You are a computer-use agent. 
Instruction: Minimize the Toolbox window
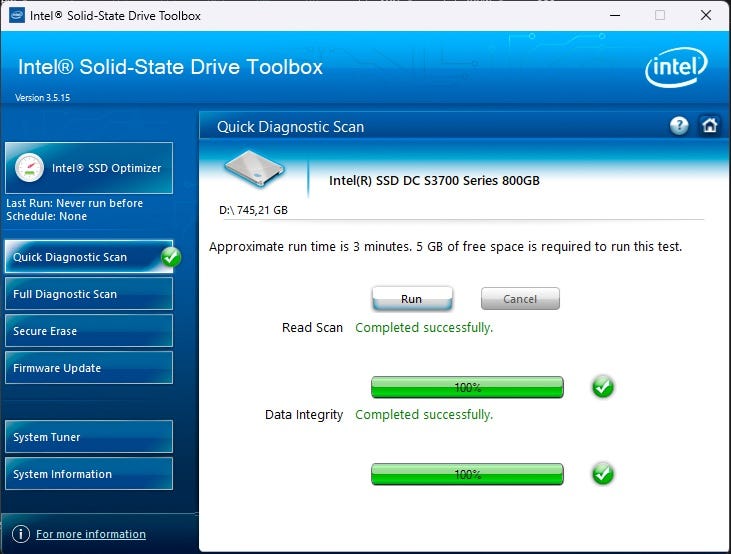(615, 15)
